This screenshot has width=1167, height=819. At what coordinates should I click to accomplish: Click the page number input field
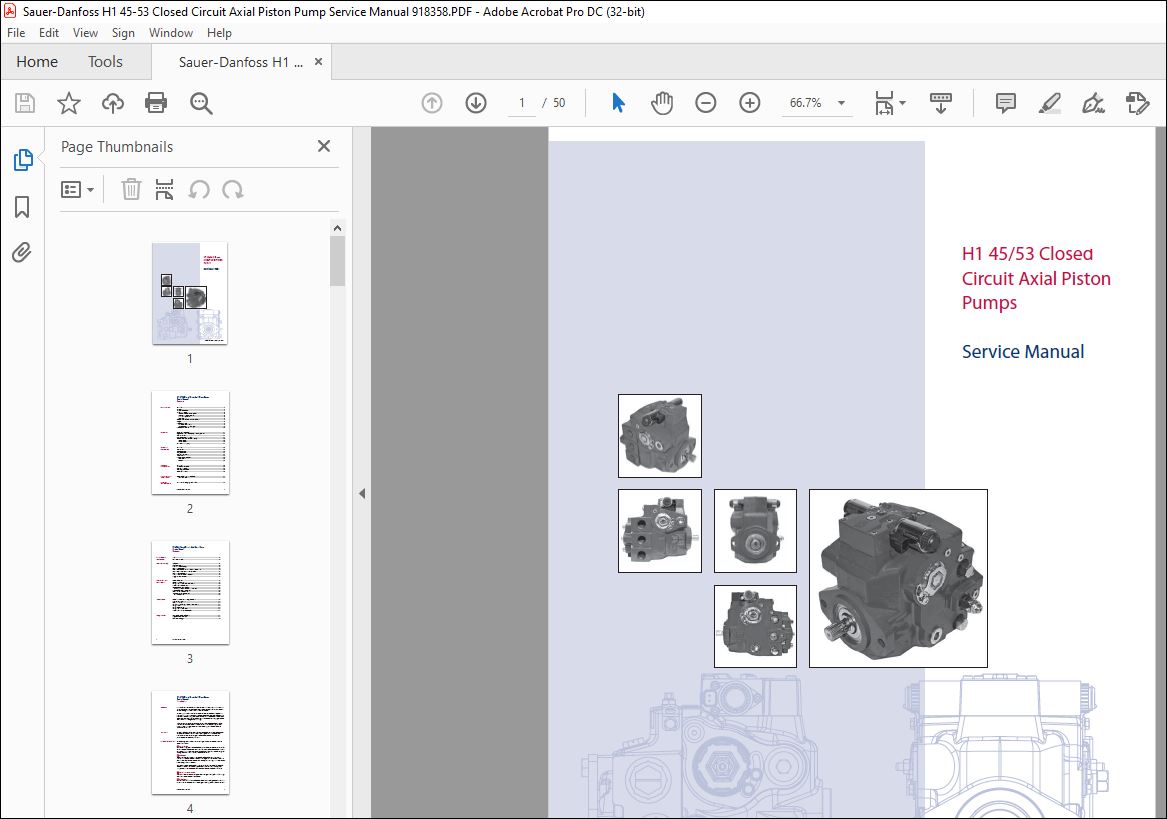tap(522, 103)
